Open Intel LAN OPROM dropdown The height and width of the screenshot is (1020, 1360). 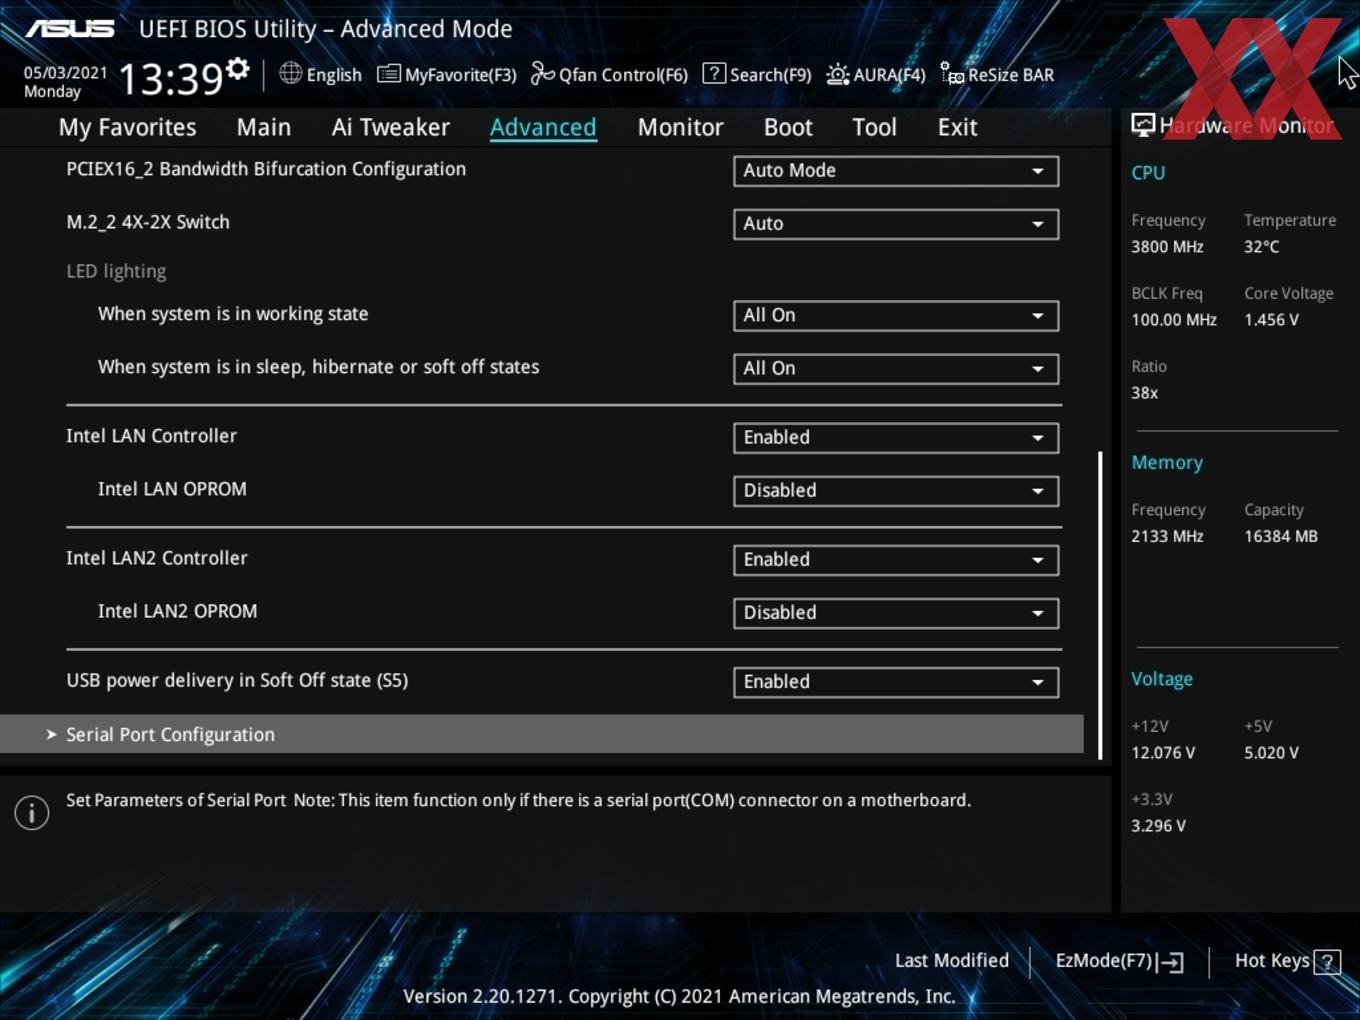(896, 491)
